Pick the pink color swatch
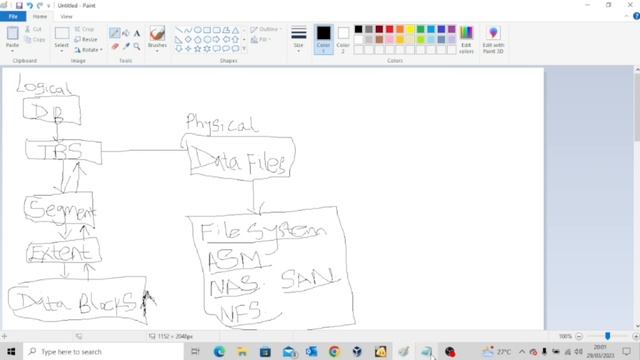The height and width of the screenshot is (360, 640). 389,40
